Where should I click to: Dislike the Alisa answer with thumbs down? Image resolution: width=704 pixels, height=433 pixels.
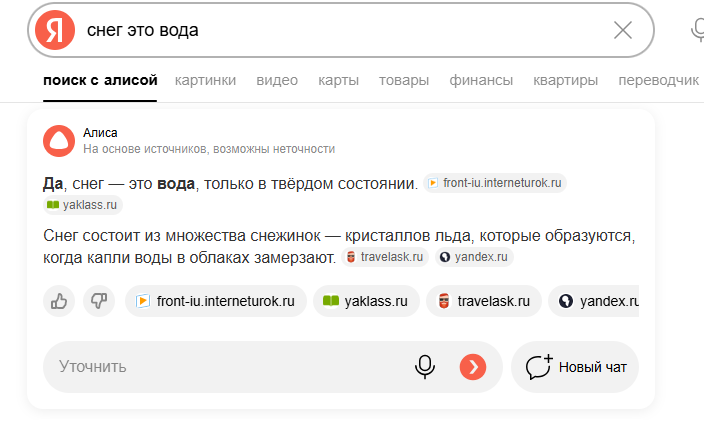[x=98, y=300]
